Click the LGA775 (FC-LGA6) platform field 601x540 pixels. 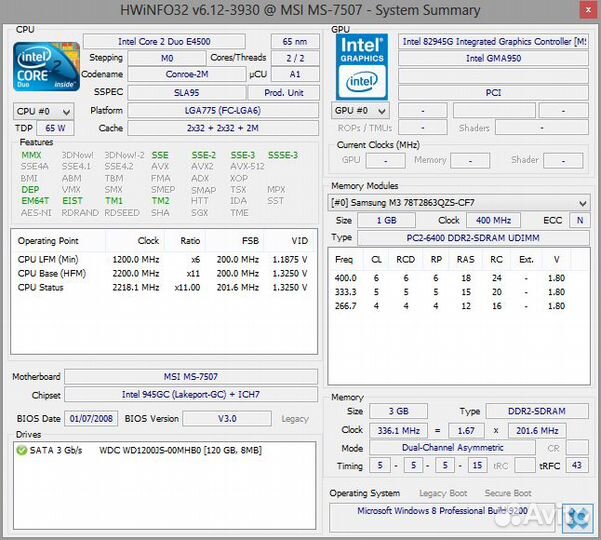223,110
